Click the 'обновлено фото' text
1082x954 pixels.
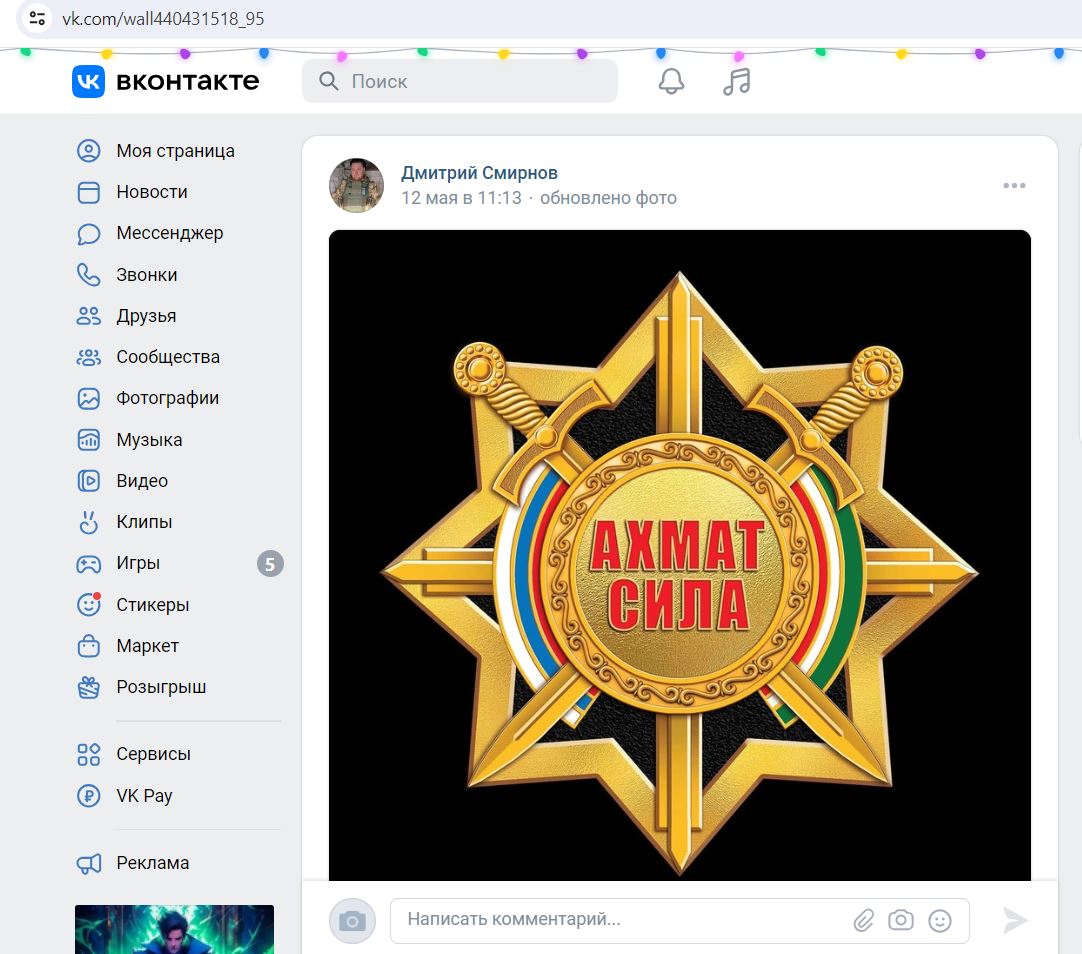click(x=608, y=198)
